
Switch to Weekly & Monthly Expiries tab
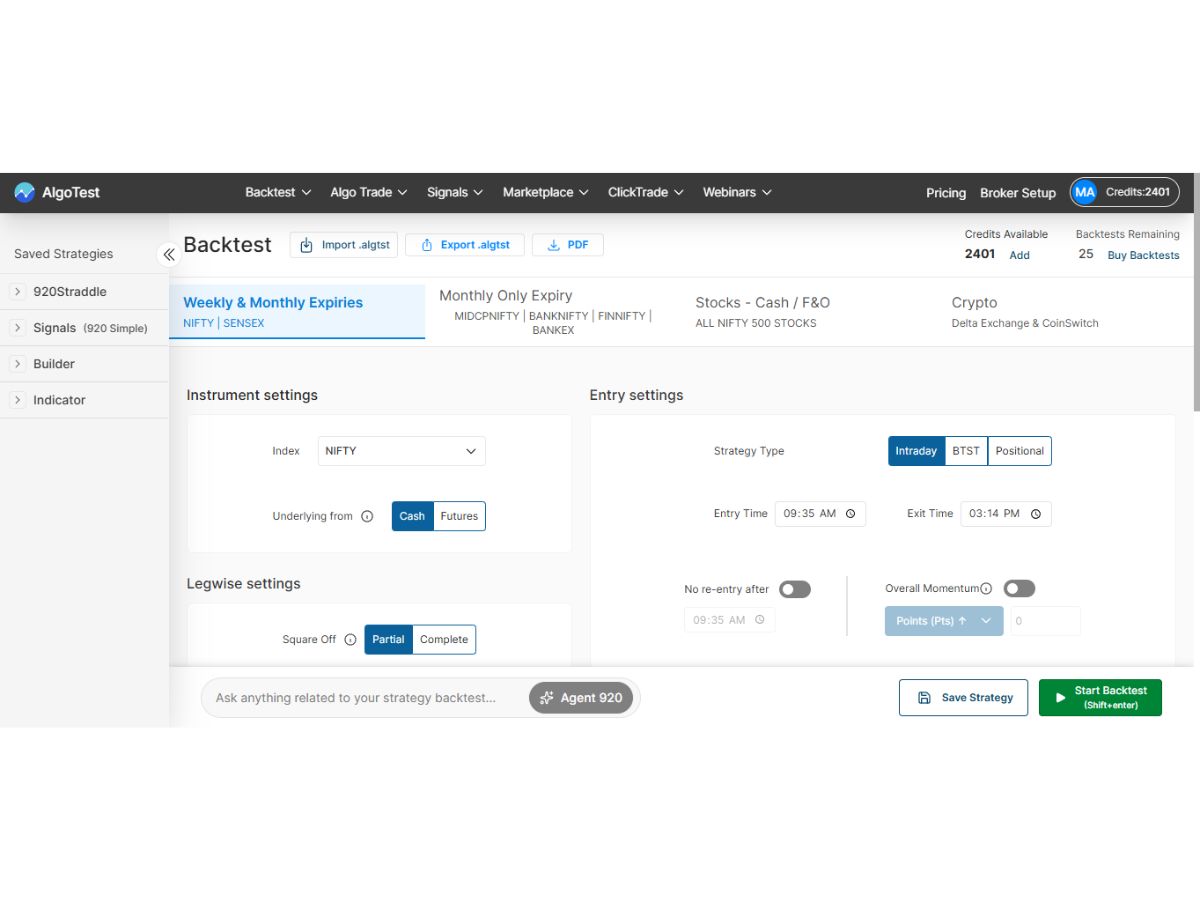(297, 311)
